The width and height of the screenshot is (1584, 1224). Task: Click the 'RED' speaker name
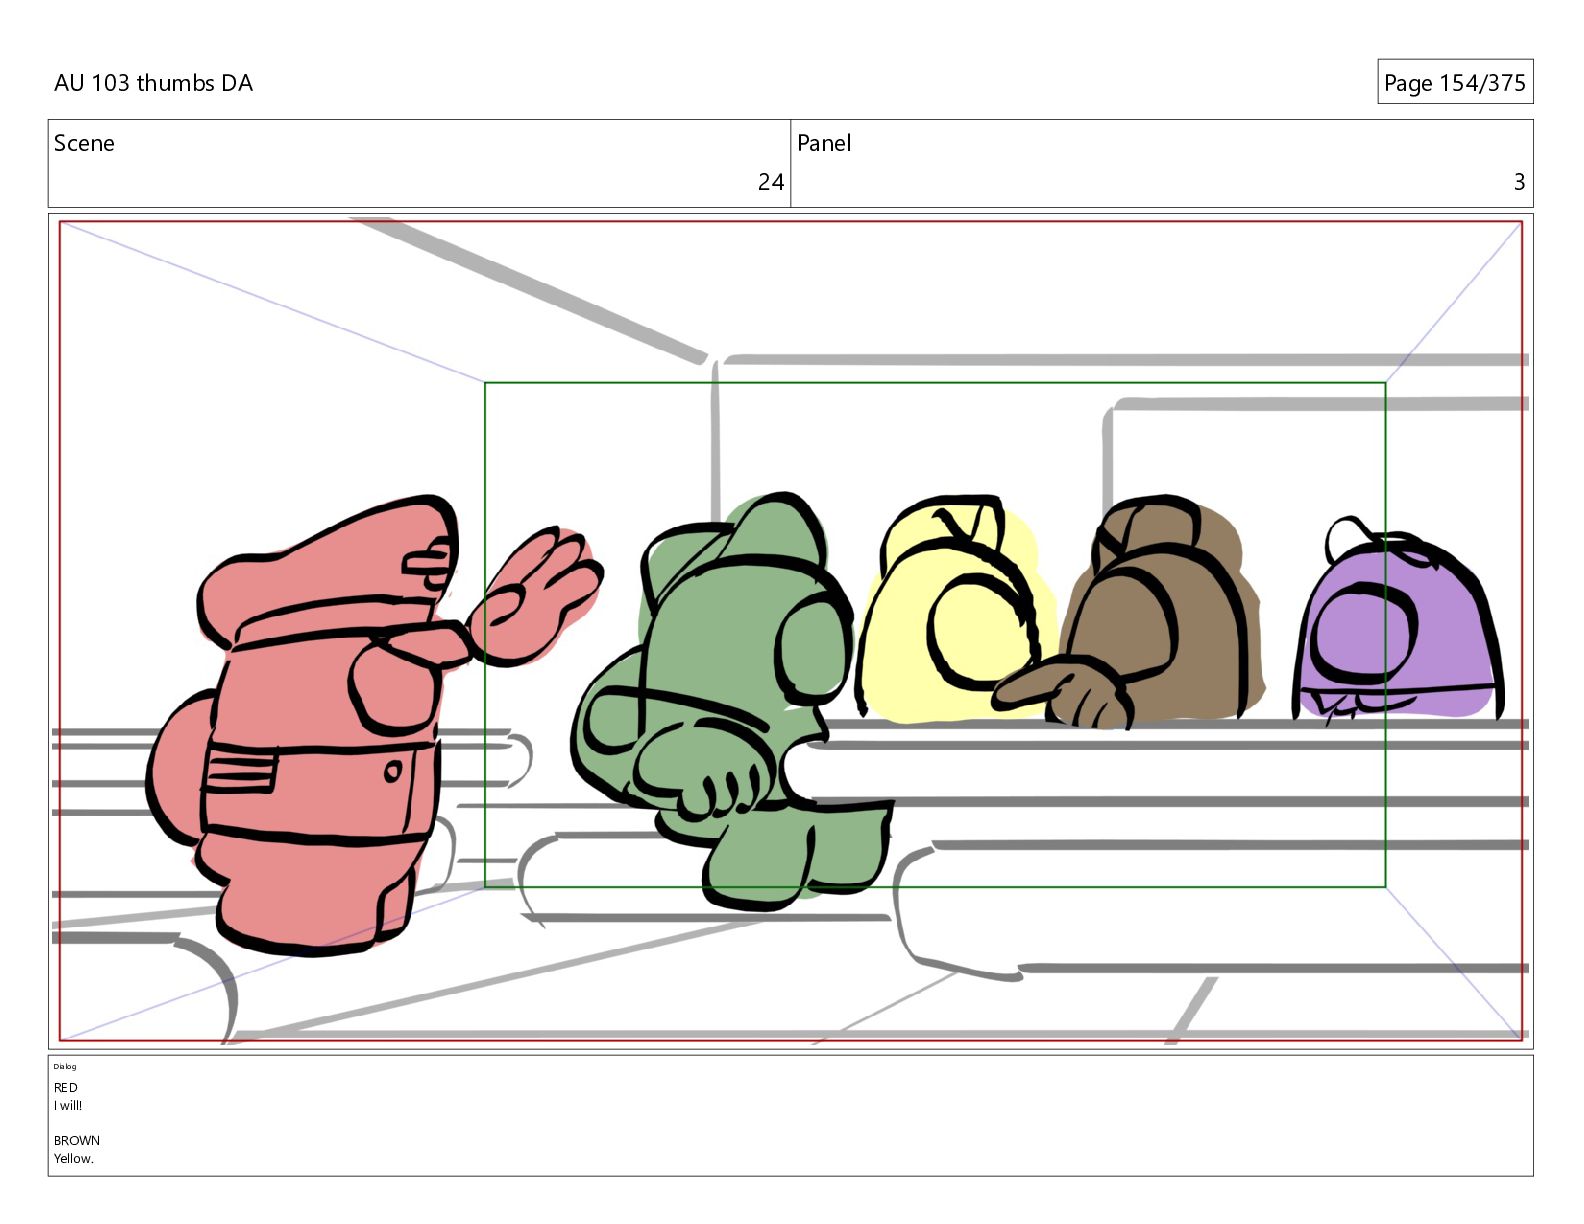tap(66, 1087)
